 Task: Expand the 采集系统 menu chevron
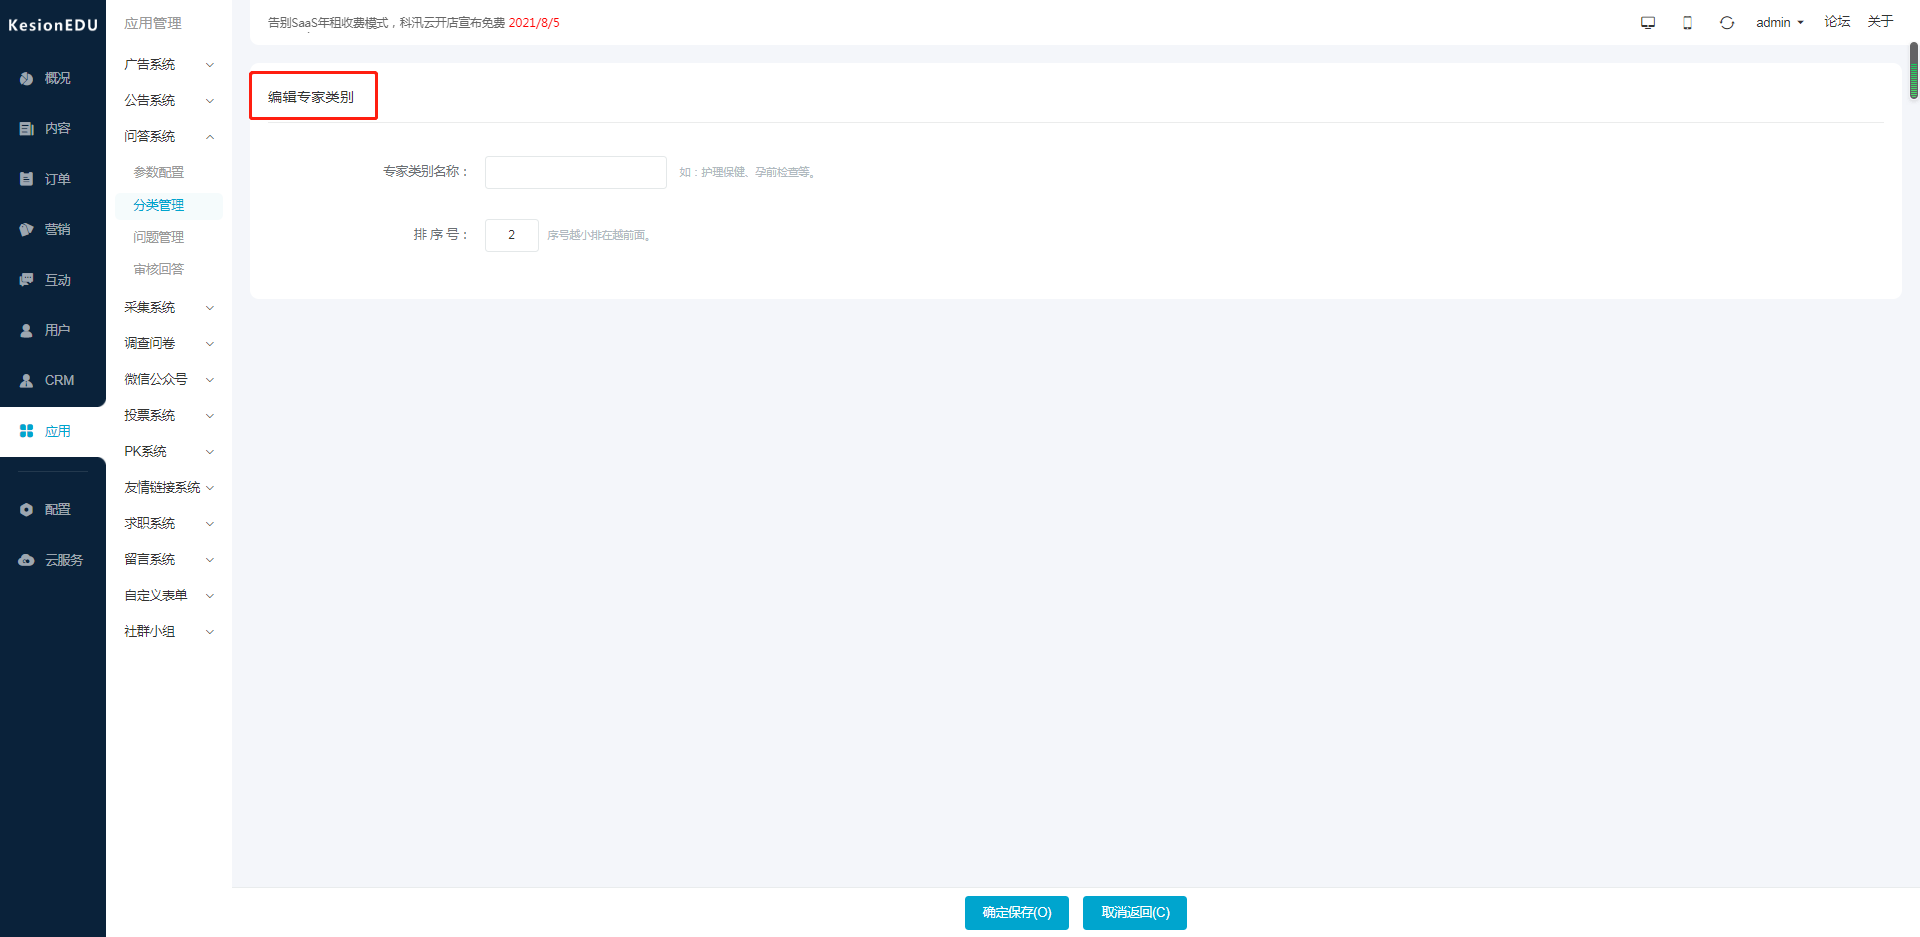pyautogui.click(x=210, y=308)
